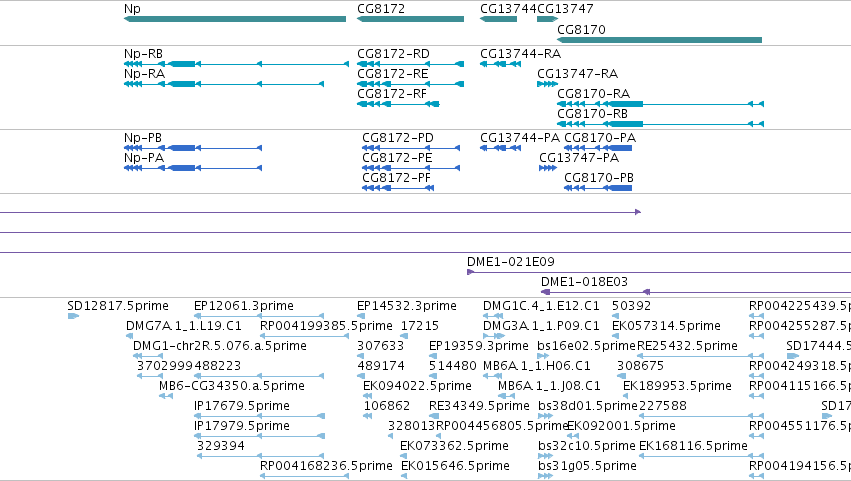Select transcript CG8172-RD

[x=393, y=54]
